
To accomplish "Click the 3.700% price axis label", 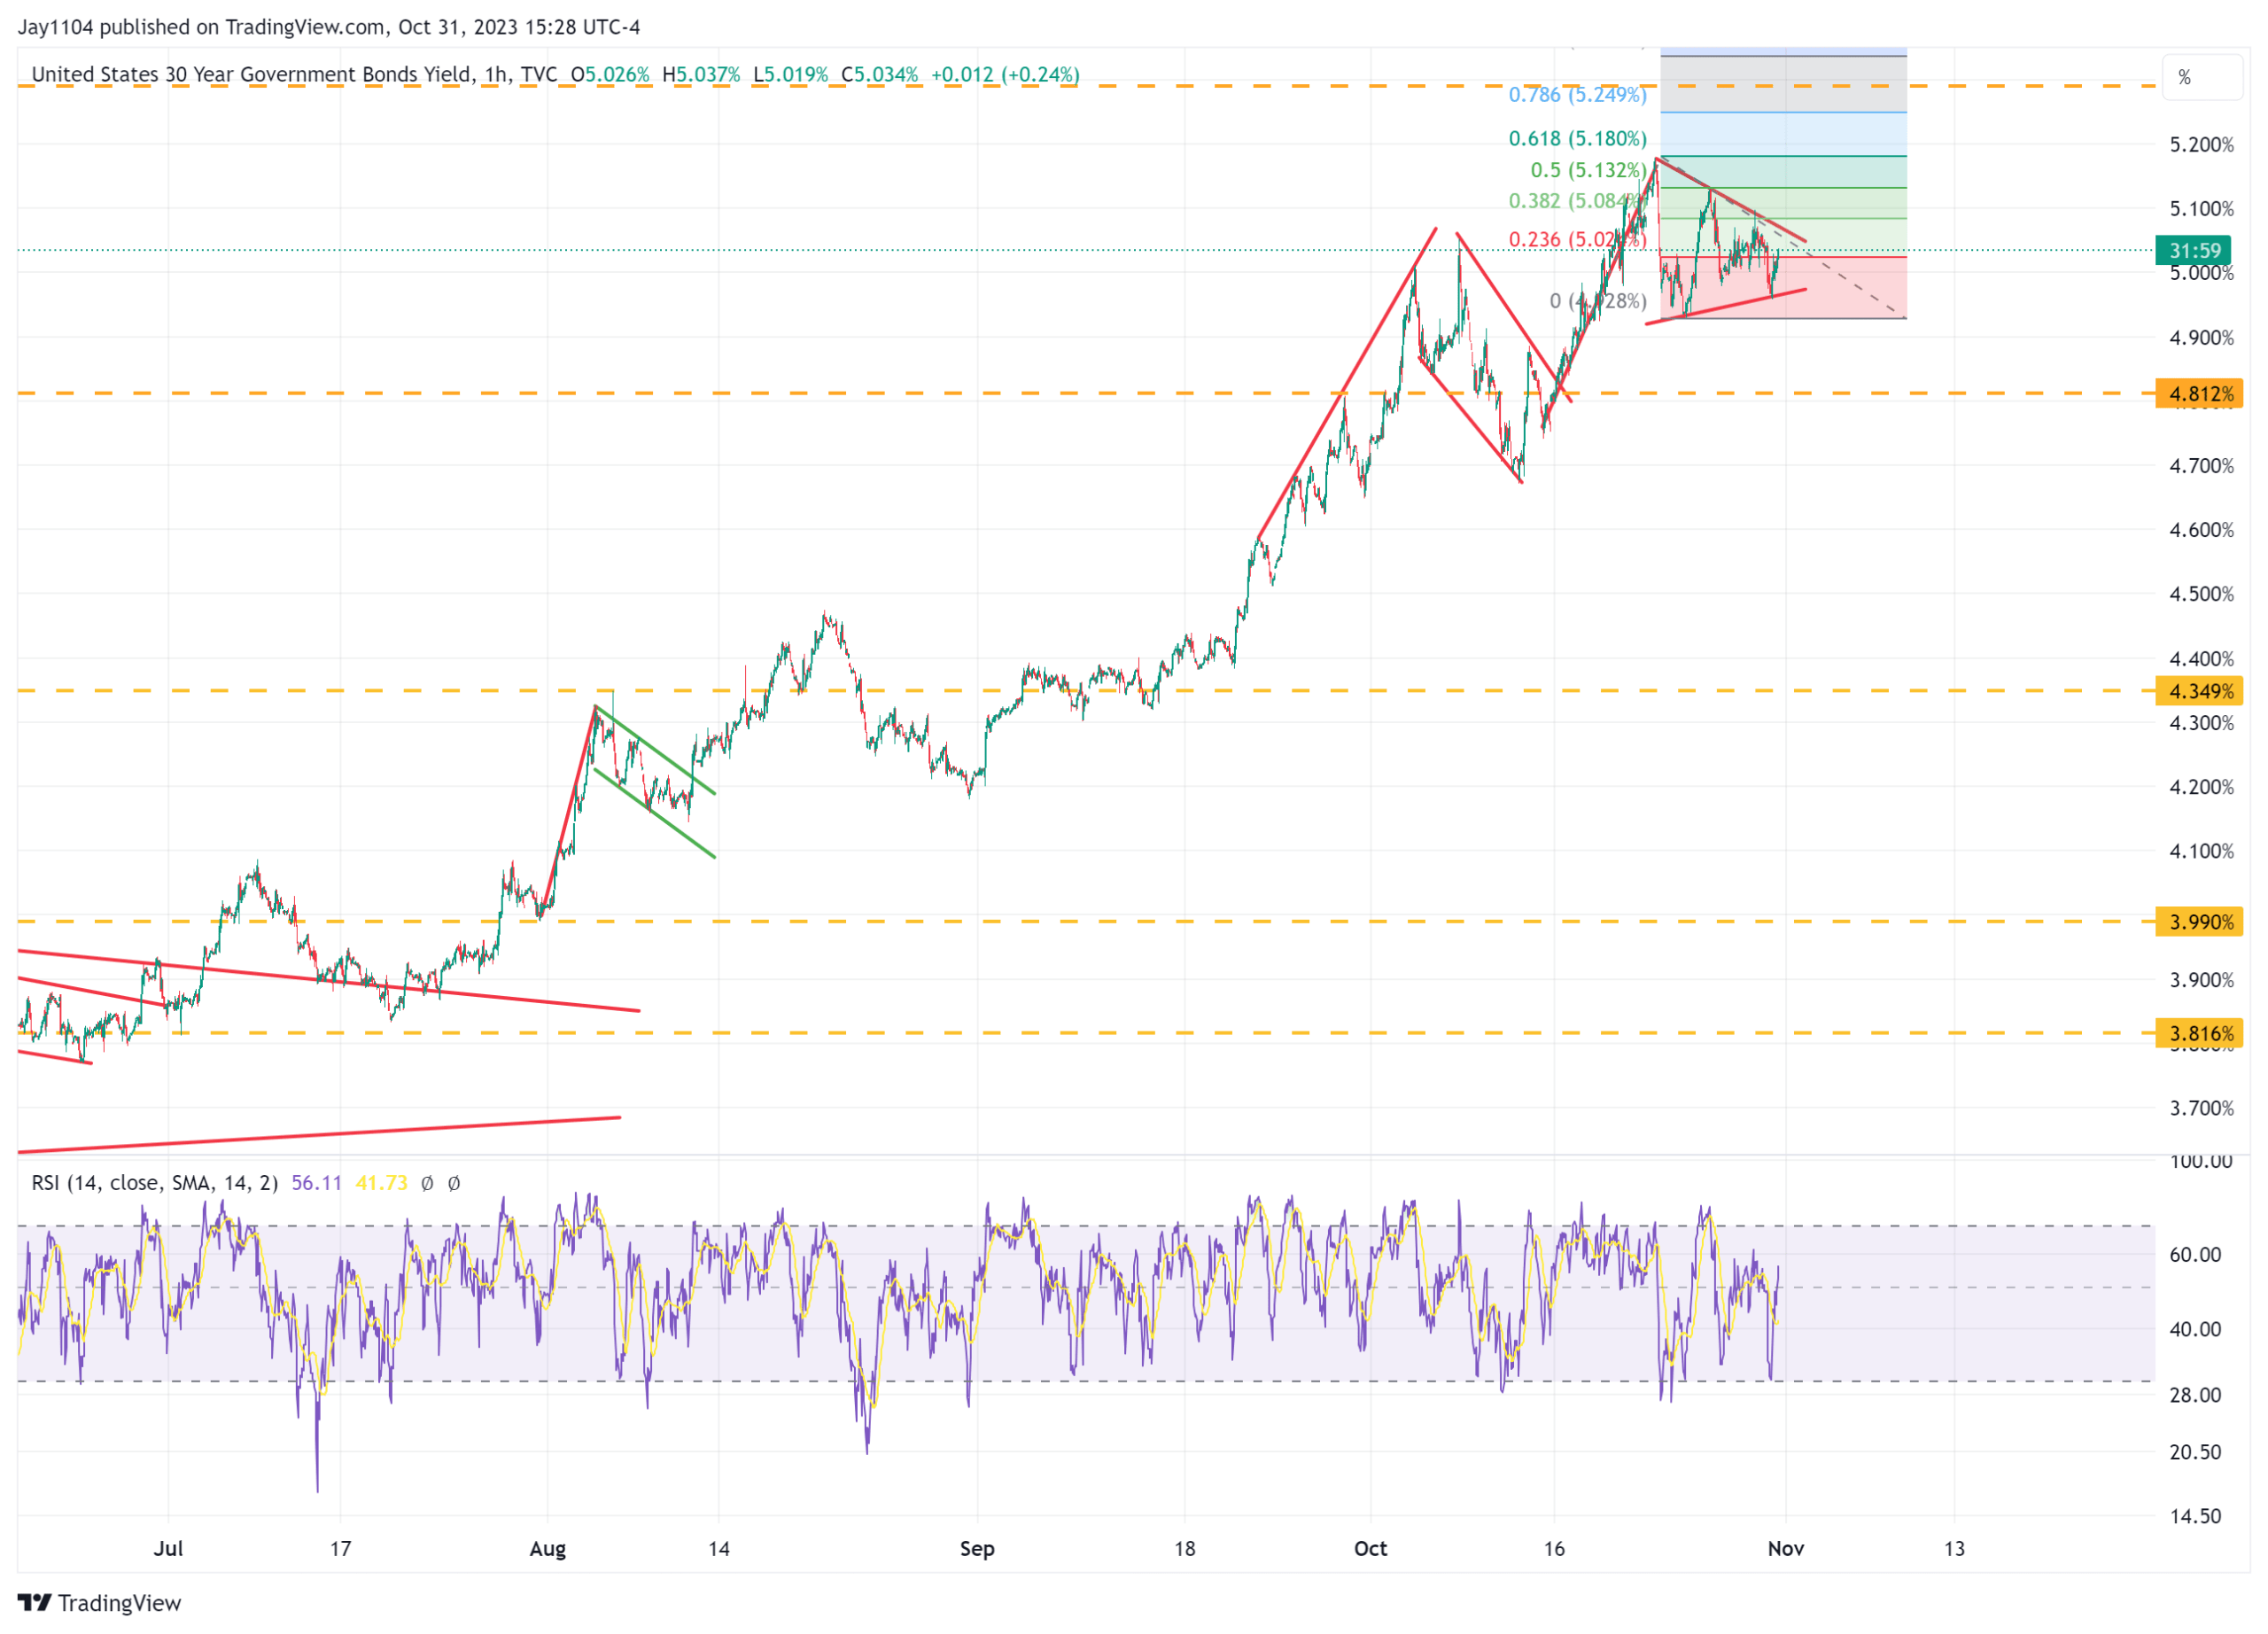I will (x=2201, y=1109).
